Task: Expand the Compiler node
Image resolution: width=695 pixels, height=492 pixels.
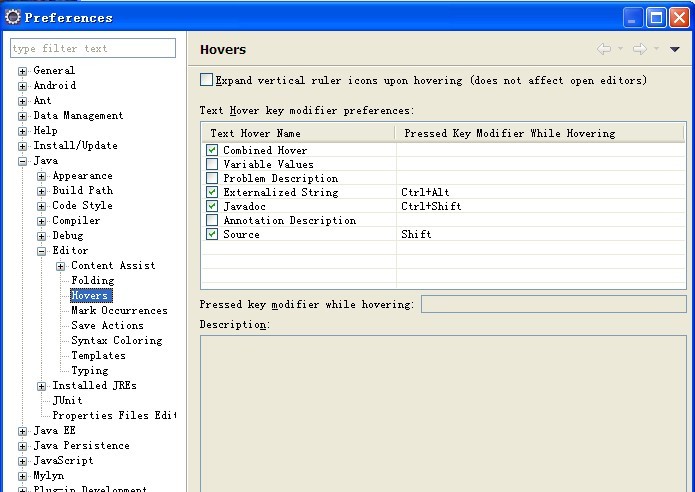Action: [x=41, y=221]
